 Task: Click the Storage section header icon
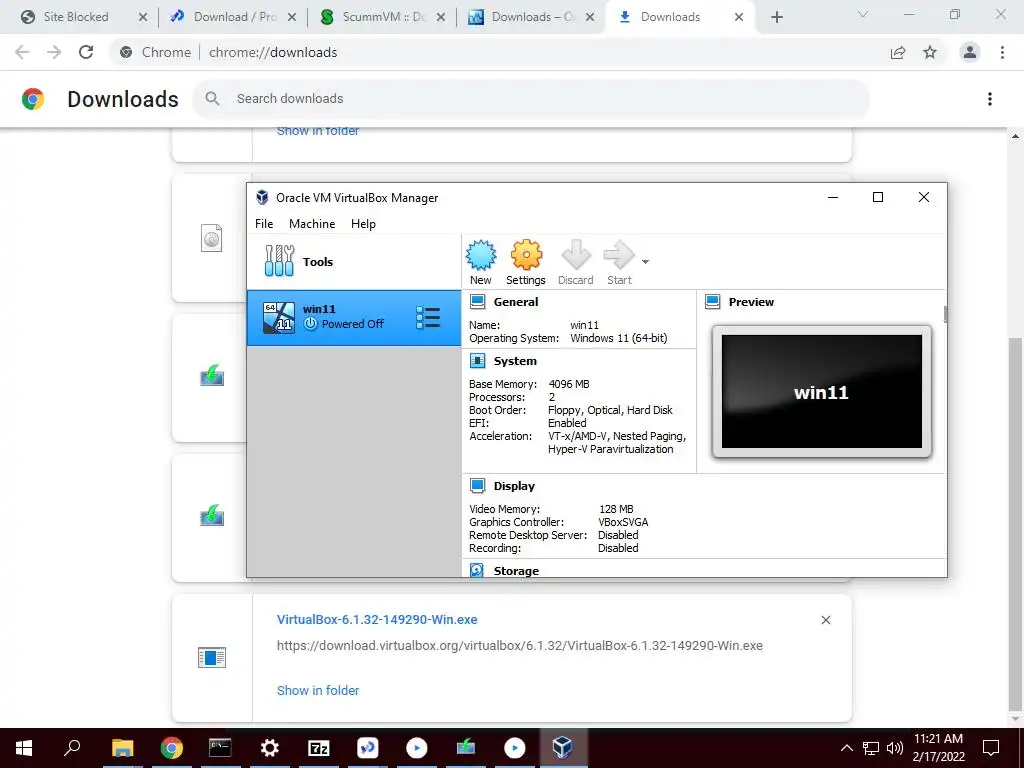click(x=477, y=570)
